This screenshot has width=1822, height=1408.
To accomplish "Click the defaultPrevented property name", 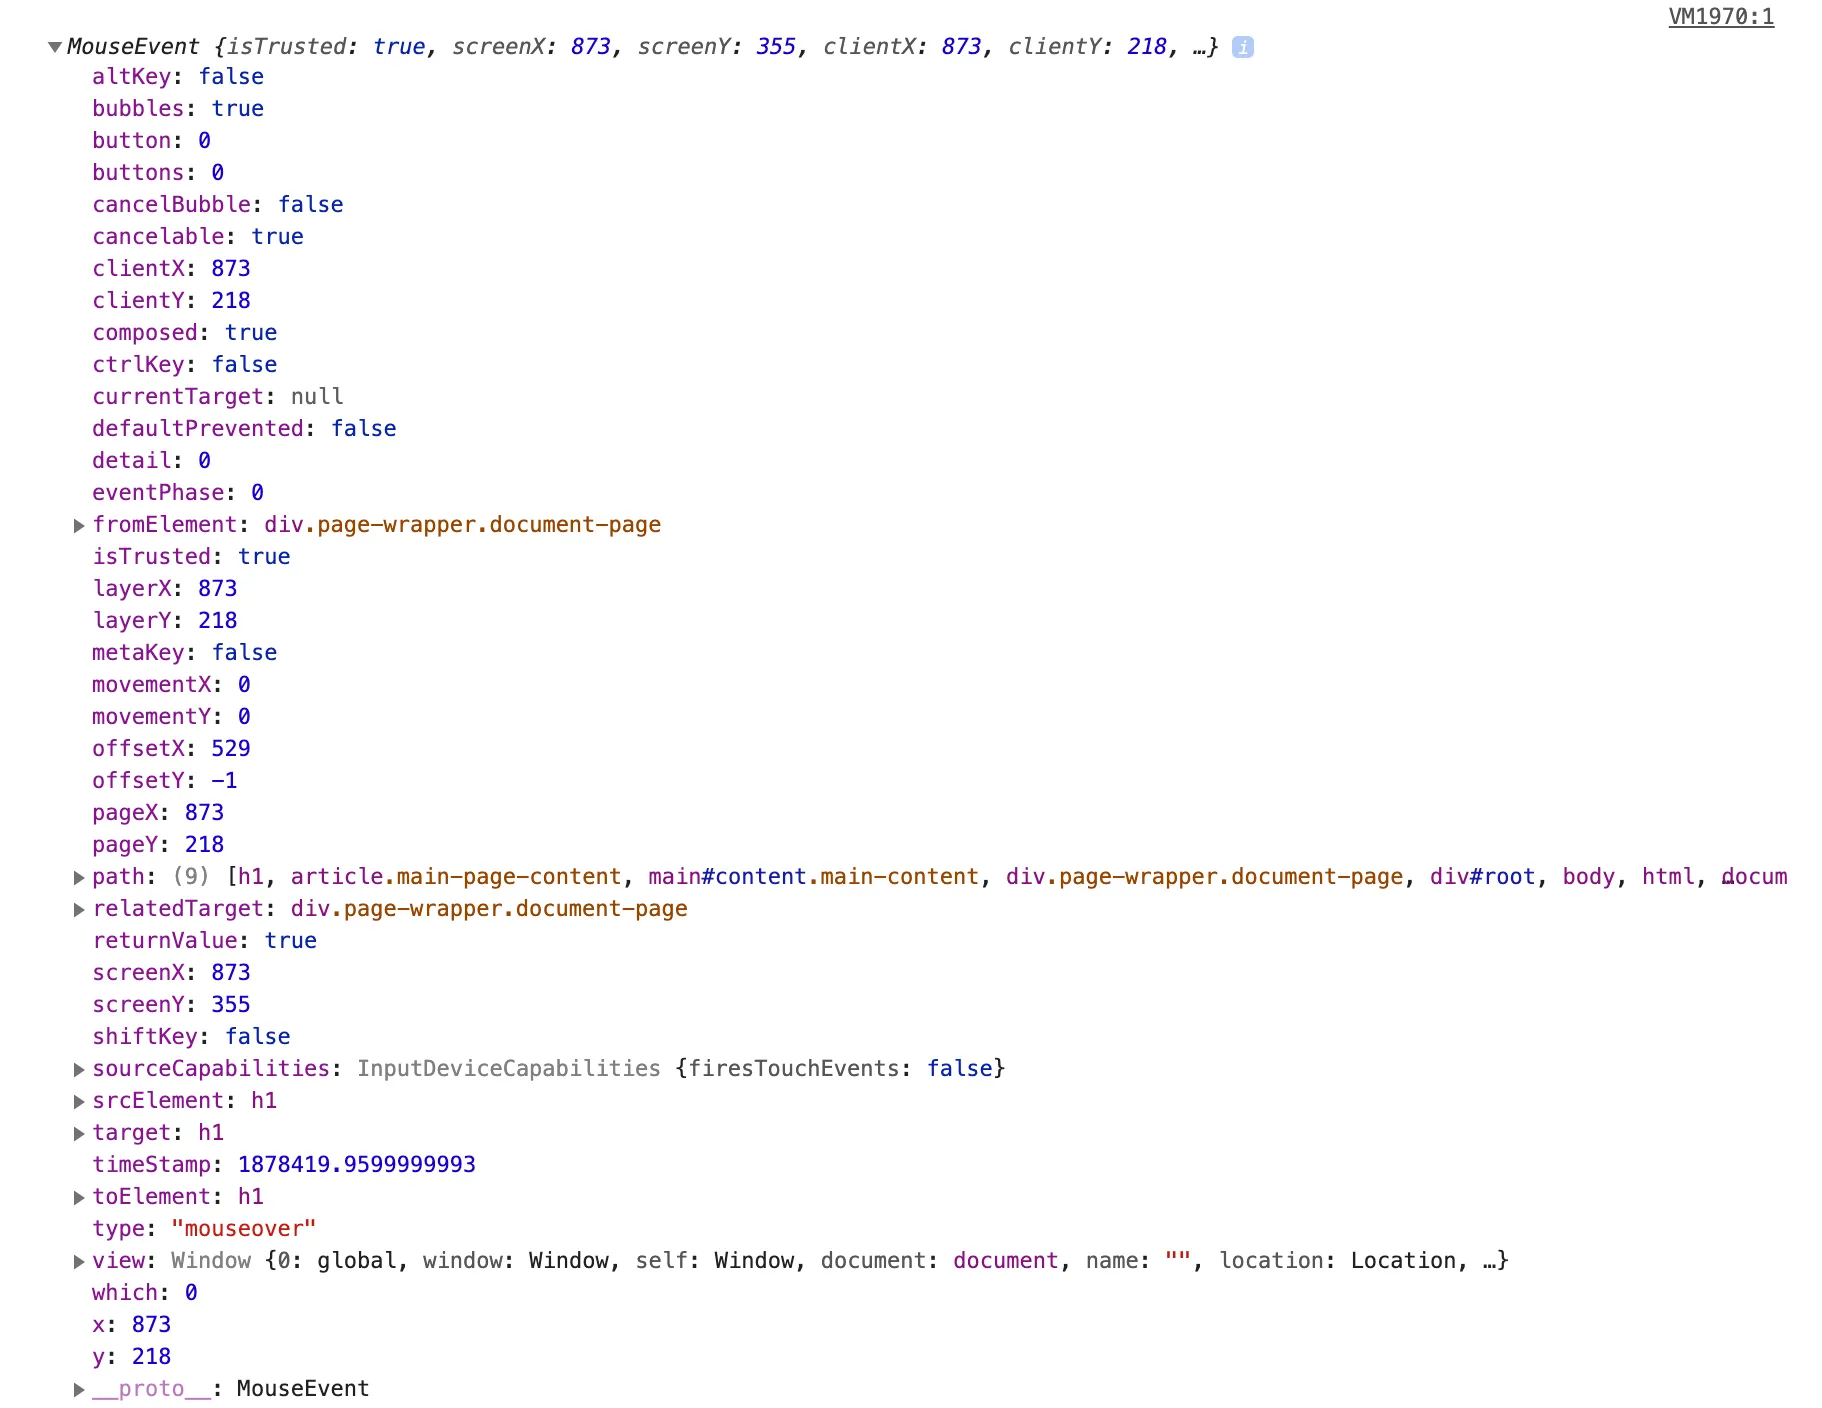I will pos(198,429).
